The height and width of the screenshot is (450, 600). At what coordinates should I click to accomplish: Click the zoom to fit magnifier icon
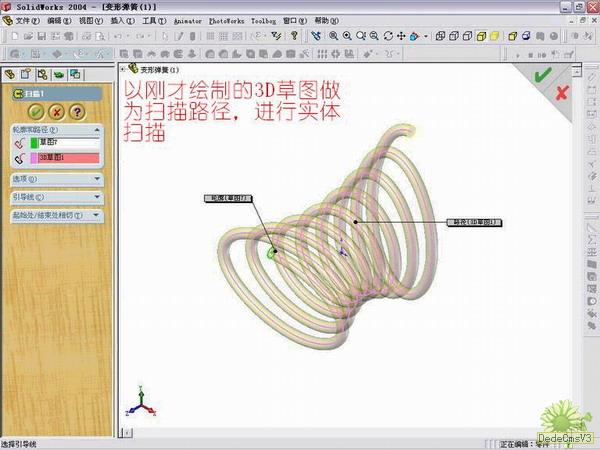pyautogui.click(x=332, y=36)
